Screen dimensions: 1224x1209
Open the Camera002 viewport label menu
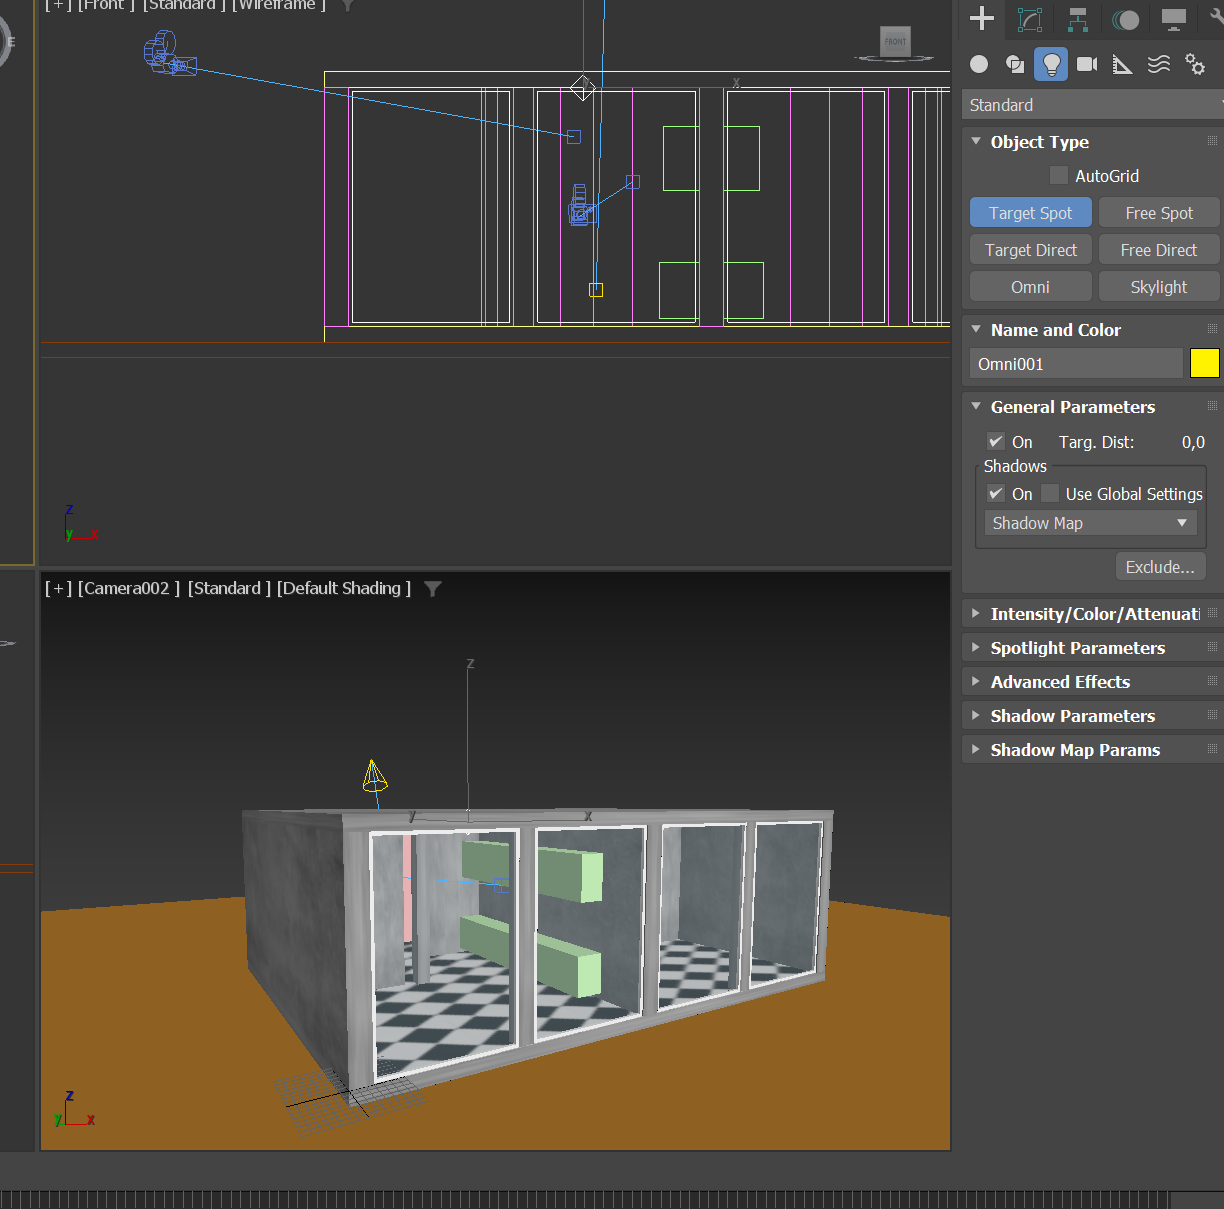(x=128, y=588)
